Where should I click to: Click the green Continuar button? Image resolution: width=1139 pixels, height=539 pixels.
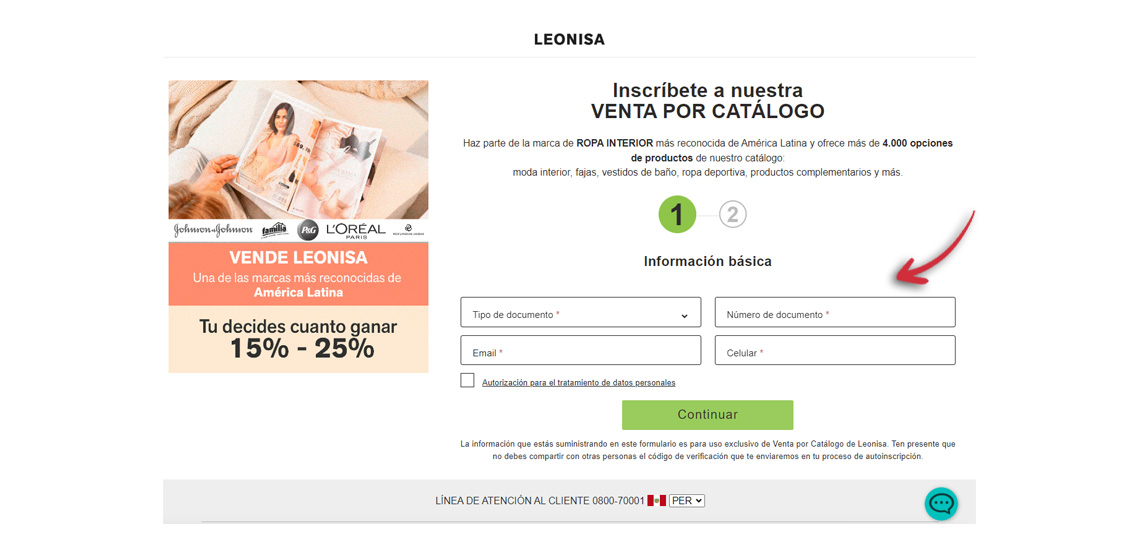pos(707,415)
